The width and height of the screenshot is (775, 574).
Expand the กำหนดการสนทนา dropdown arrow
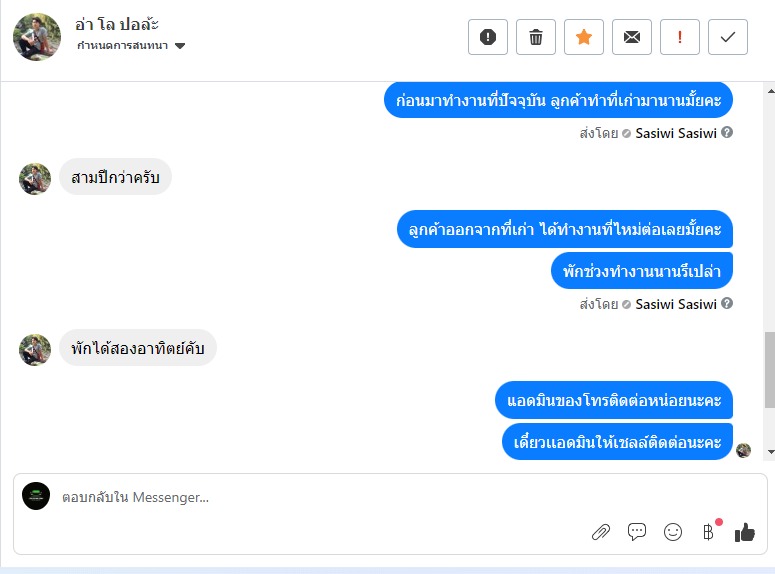pos(180,46)
